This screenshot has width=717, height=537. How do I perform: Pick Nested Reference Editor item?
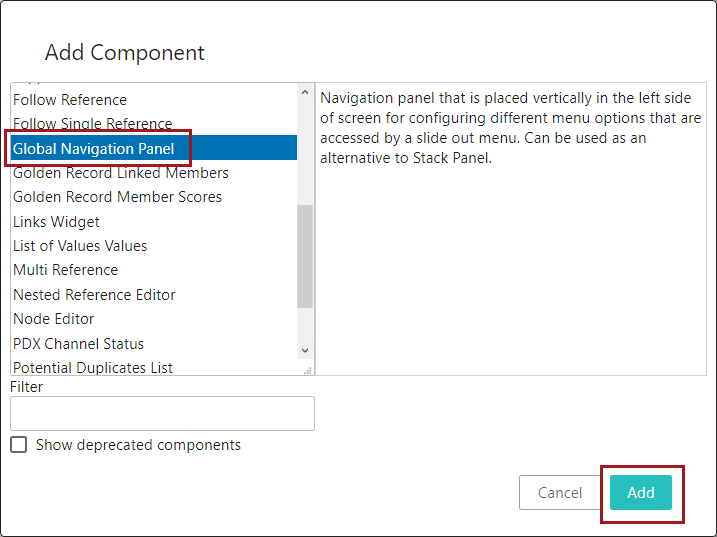click(x=95, y=295)
